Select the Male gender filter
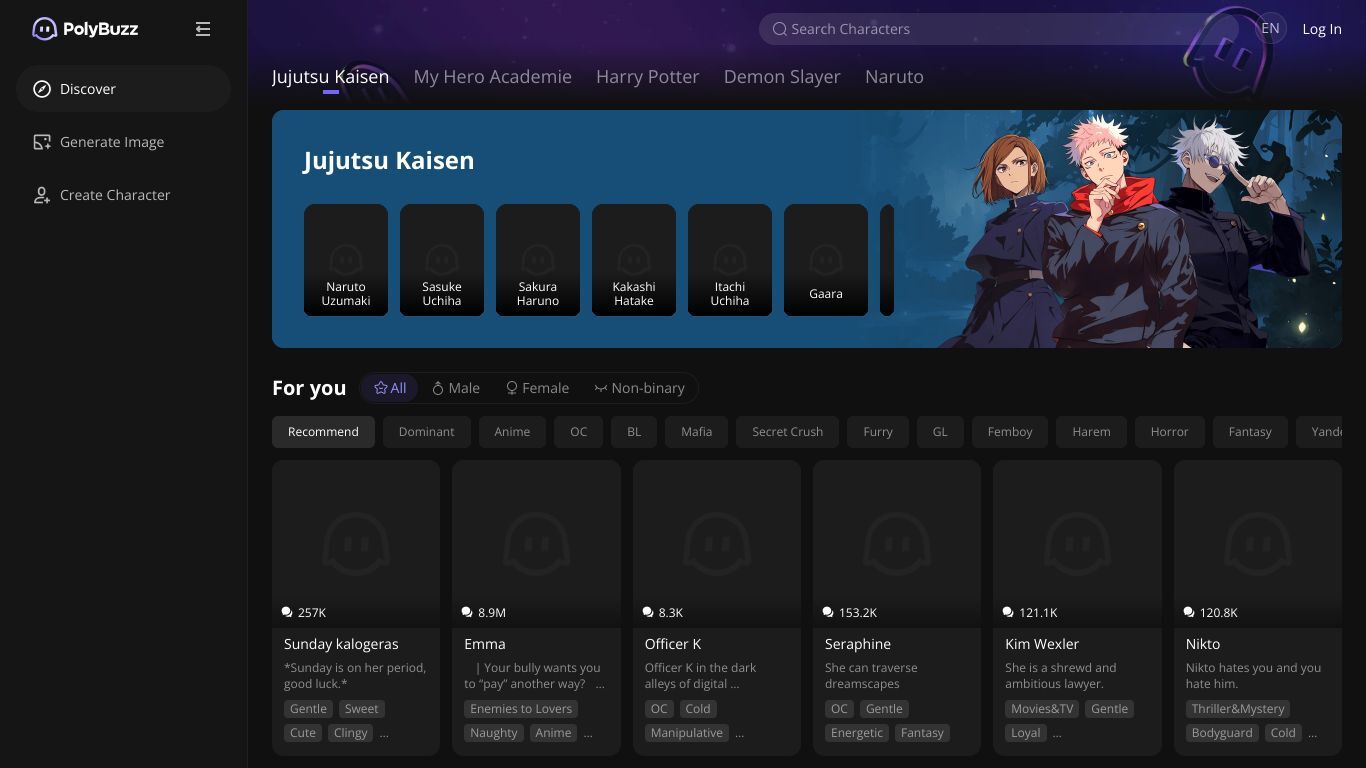 click(x=456, y=388)
